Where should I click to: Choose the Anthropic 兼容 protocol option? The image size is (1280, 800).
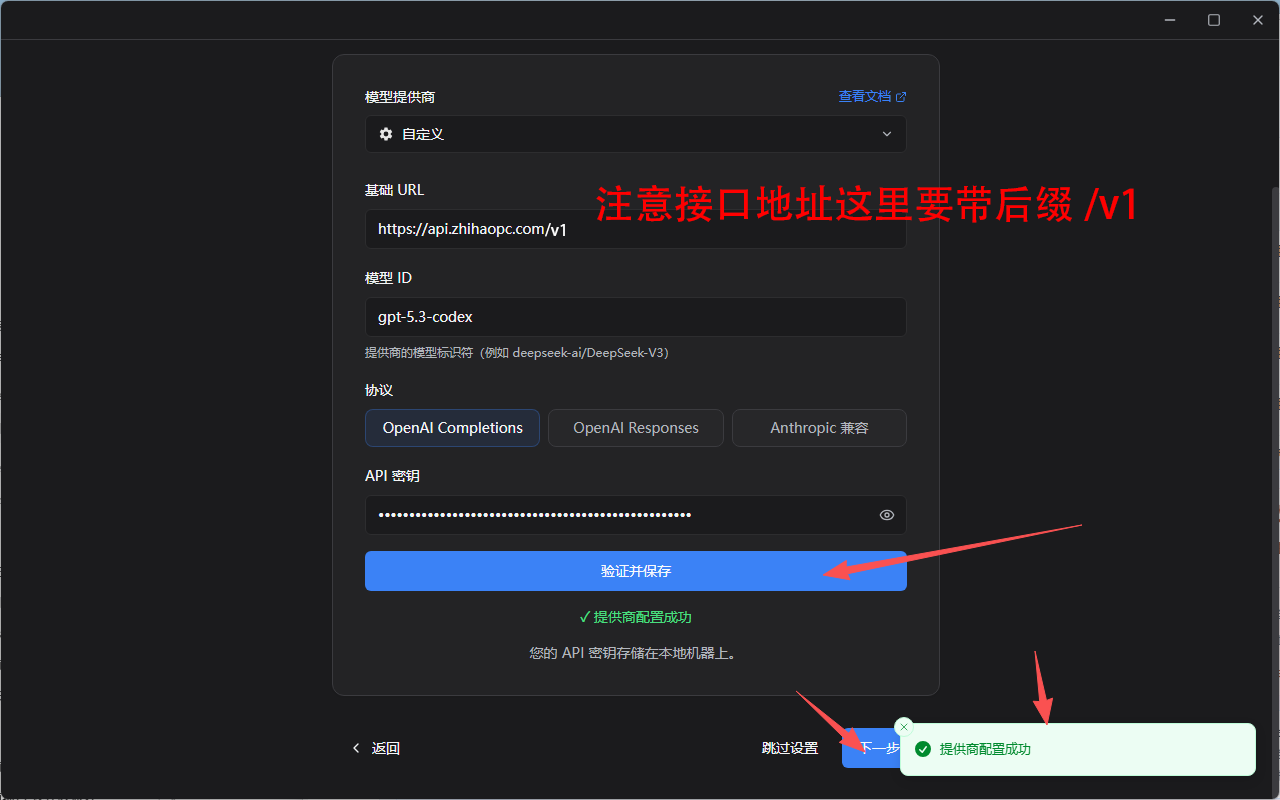point(819,428)
